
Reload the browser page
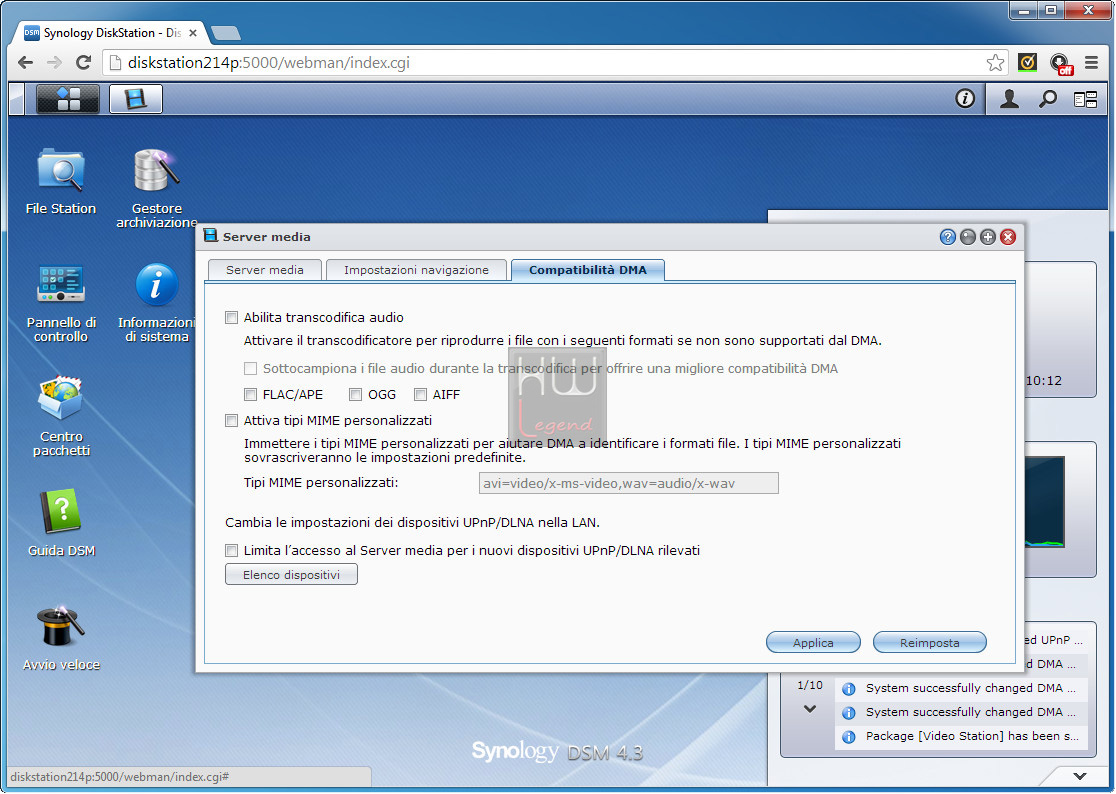[x=83, y=63]
